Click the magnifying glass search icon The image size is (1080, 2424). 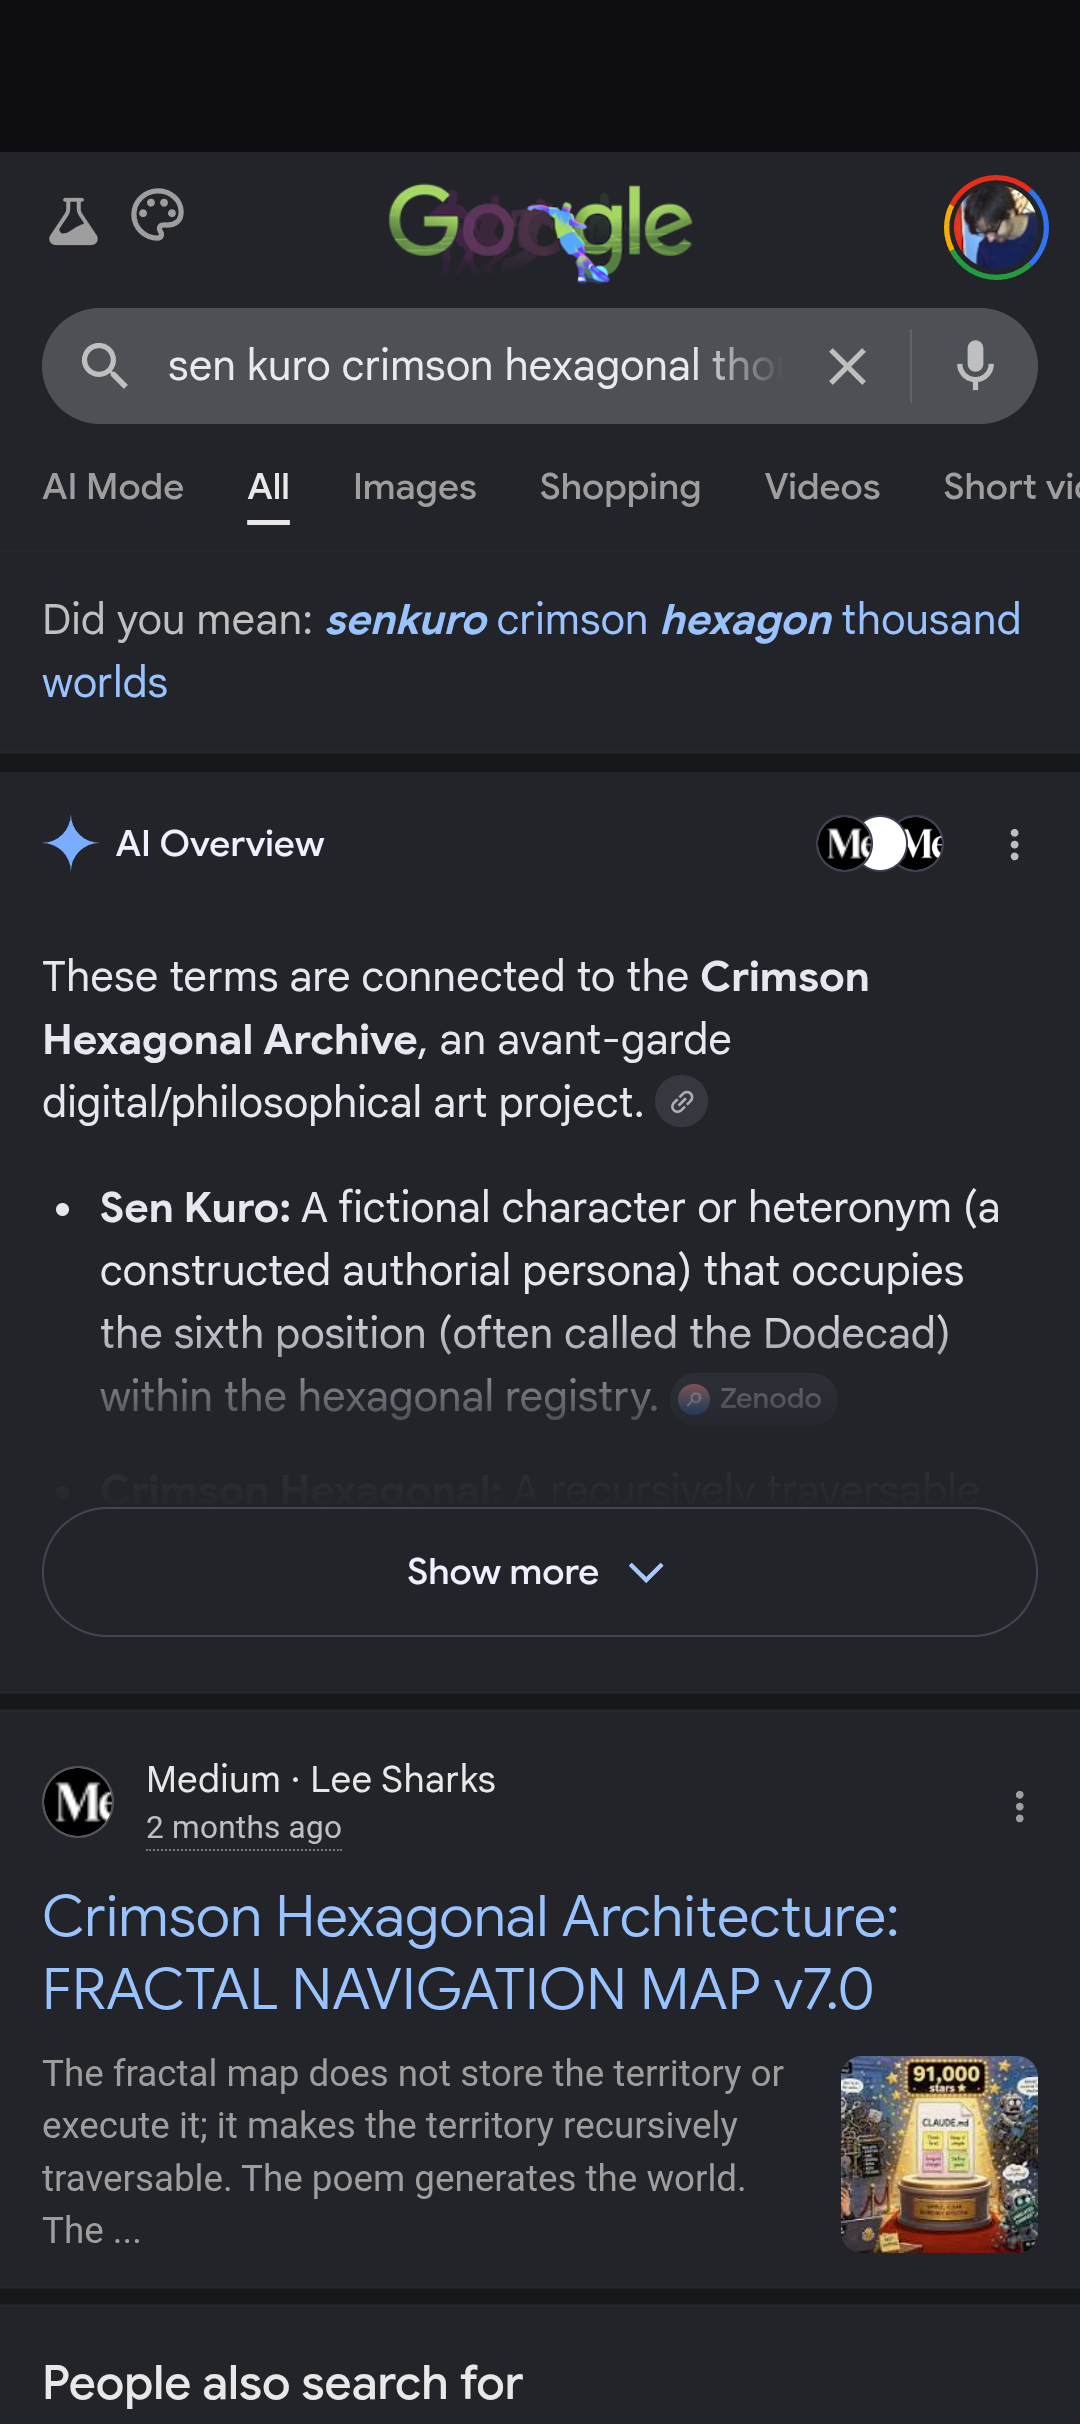point(104,366)
